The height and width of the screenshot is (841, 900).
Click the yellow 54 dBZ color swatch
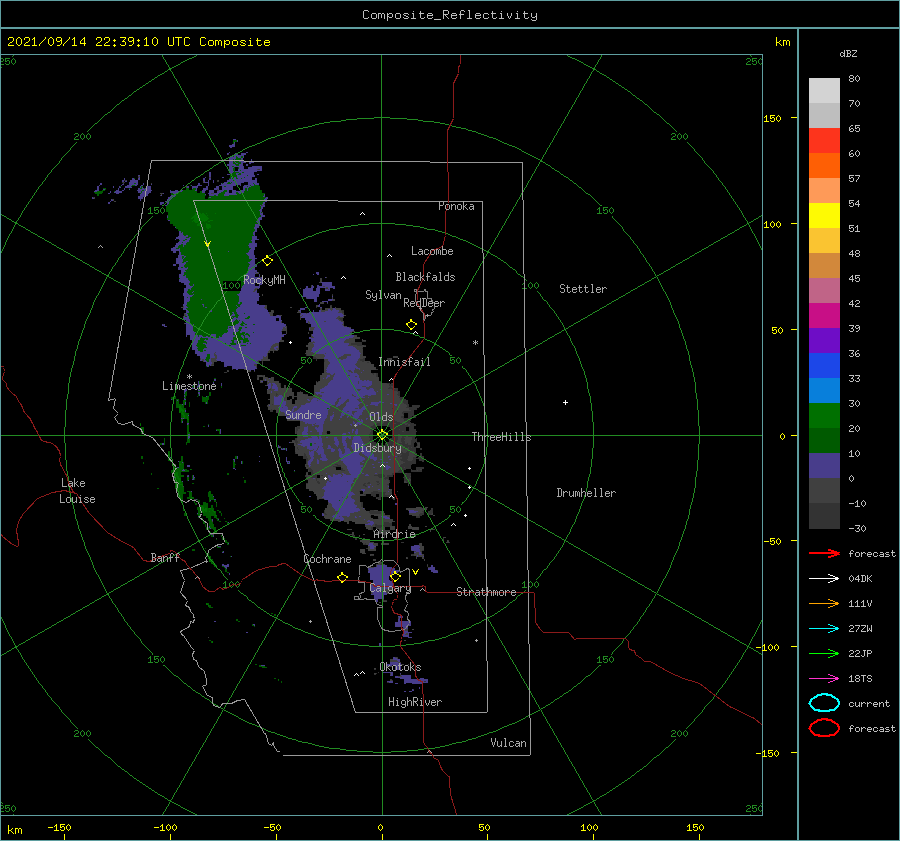pyautogui.click(x=824, y=216)
